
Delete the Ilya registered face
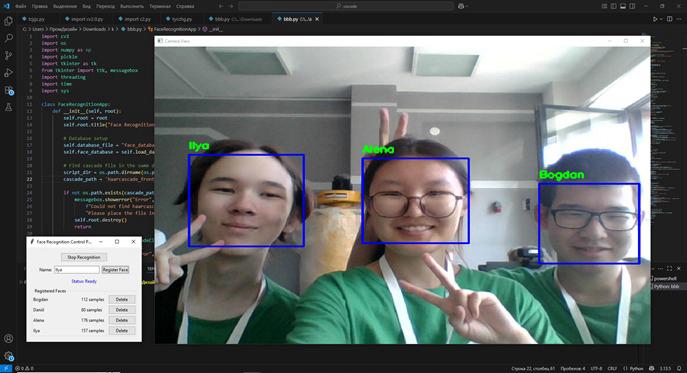coord(122,331)
